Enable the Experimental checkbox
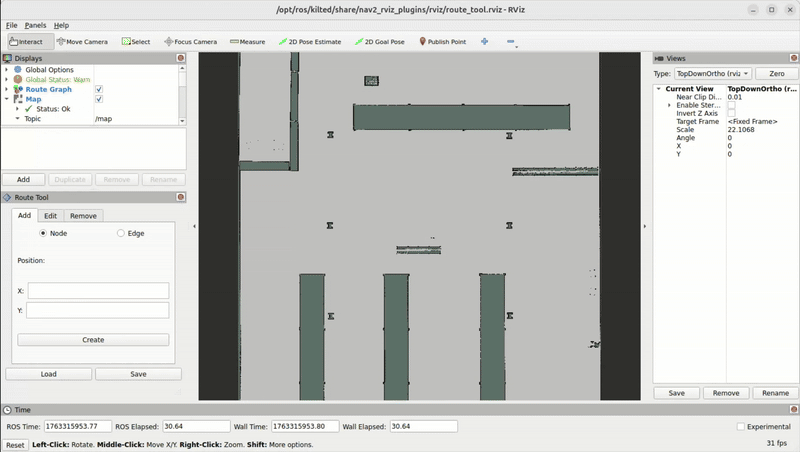This screenshot has height=452, width=800. click(x=740, y=426)
